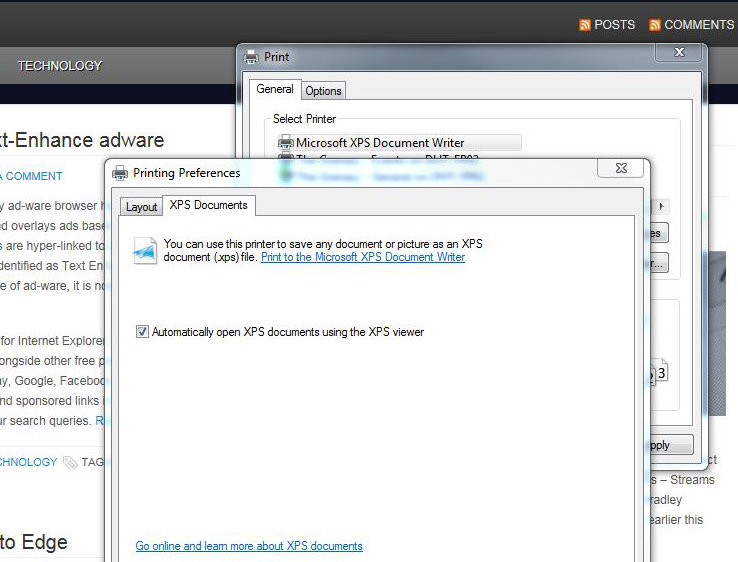738x562 pixels.
Task: Select the XPS Documents tab
Action: (209, 205)
